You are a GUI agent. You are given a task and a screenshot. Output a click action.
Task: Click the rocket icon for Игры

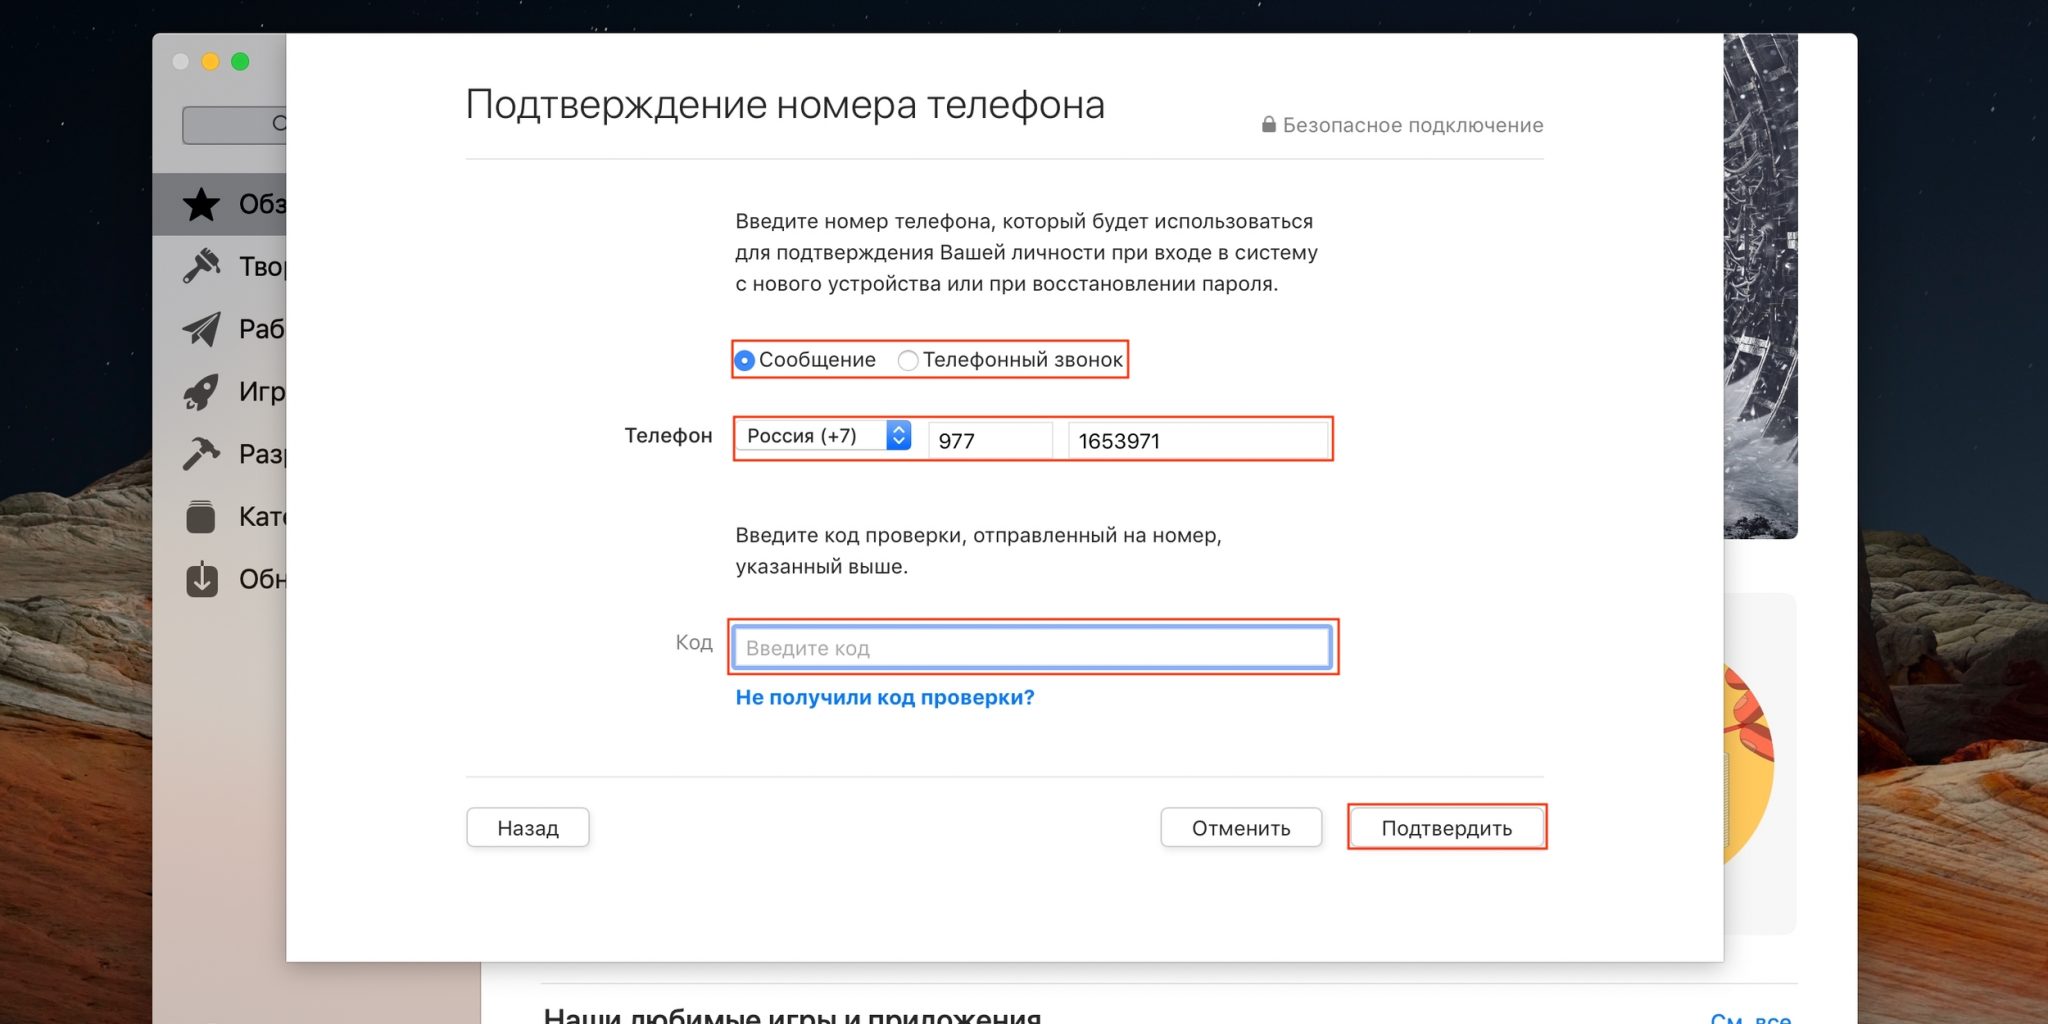coord(201,392)
